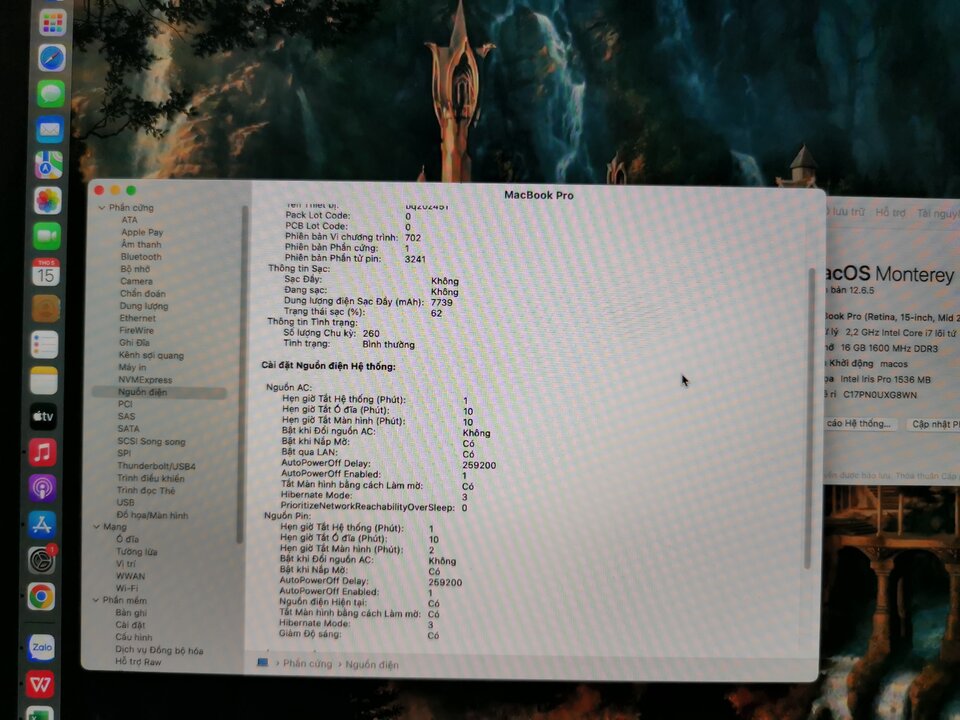
Task: Open the Mail app icon
Action: click(x=50, y=129)
